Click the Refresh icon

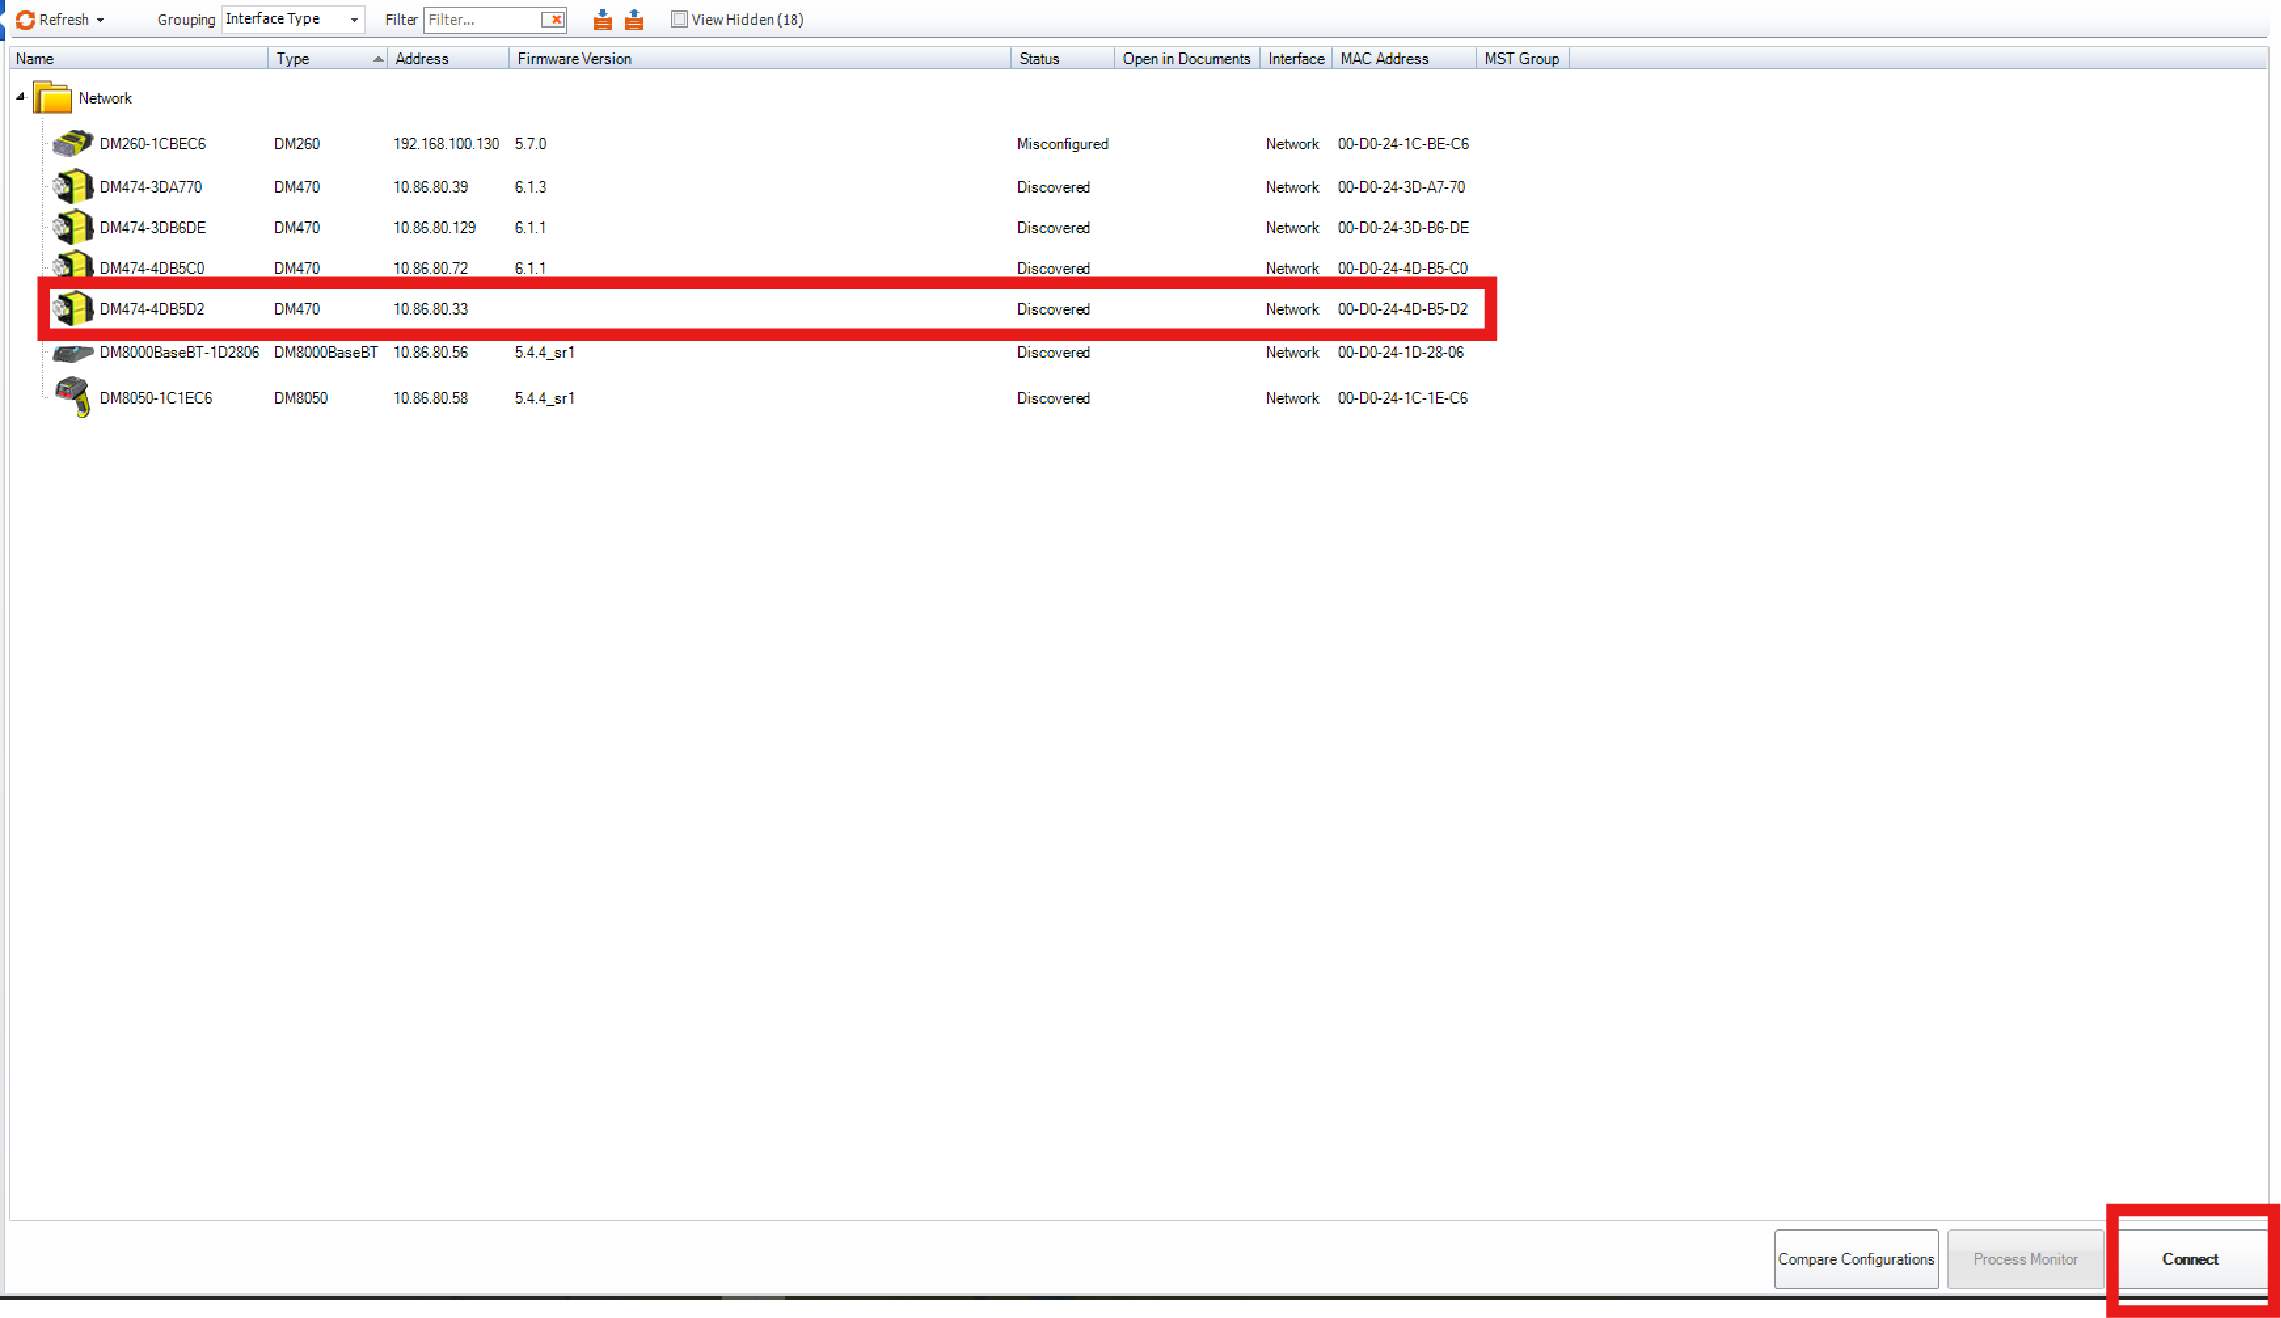tap(26, 19)
